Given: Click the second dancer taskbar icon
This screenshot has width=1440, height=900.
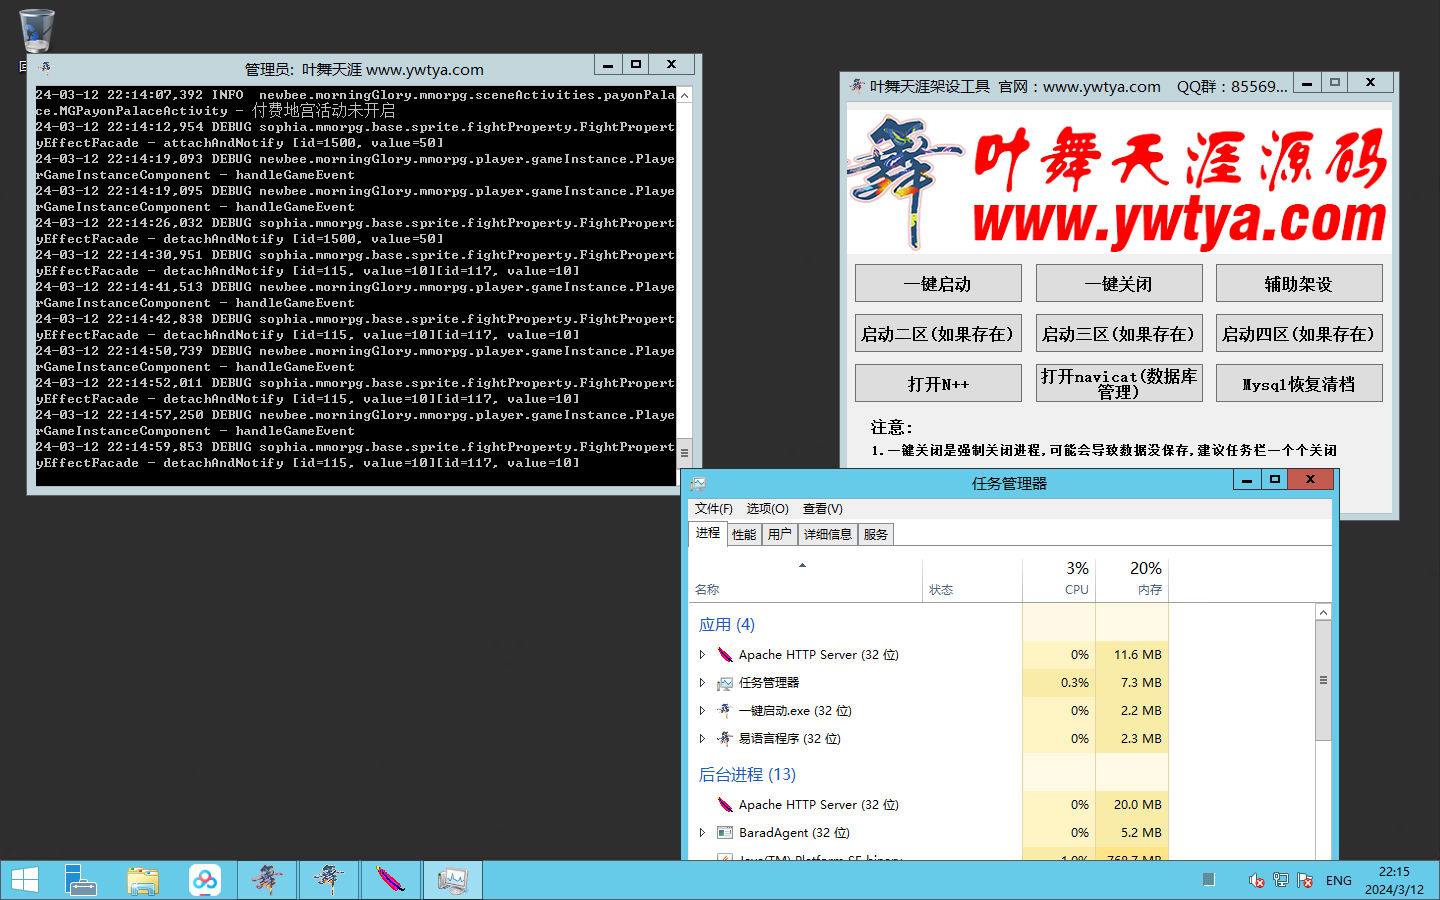Looking at the screenshot, I should tap(328, 880).
